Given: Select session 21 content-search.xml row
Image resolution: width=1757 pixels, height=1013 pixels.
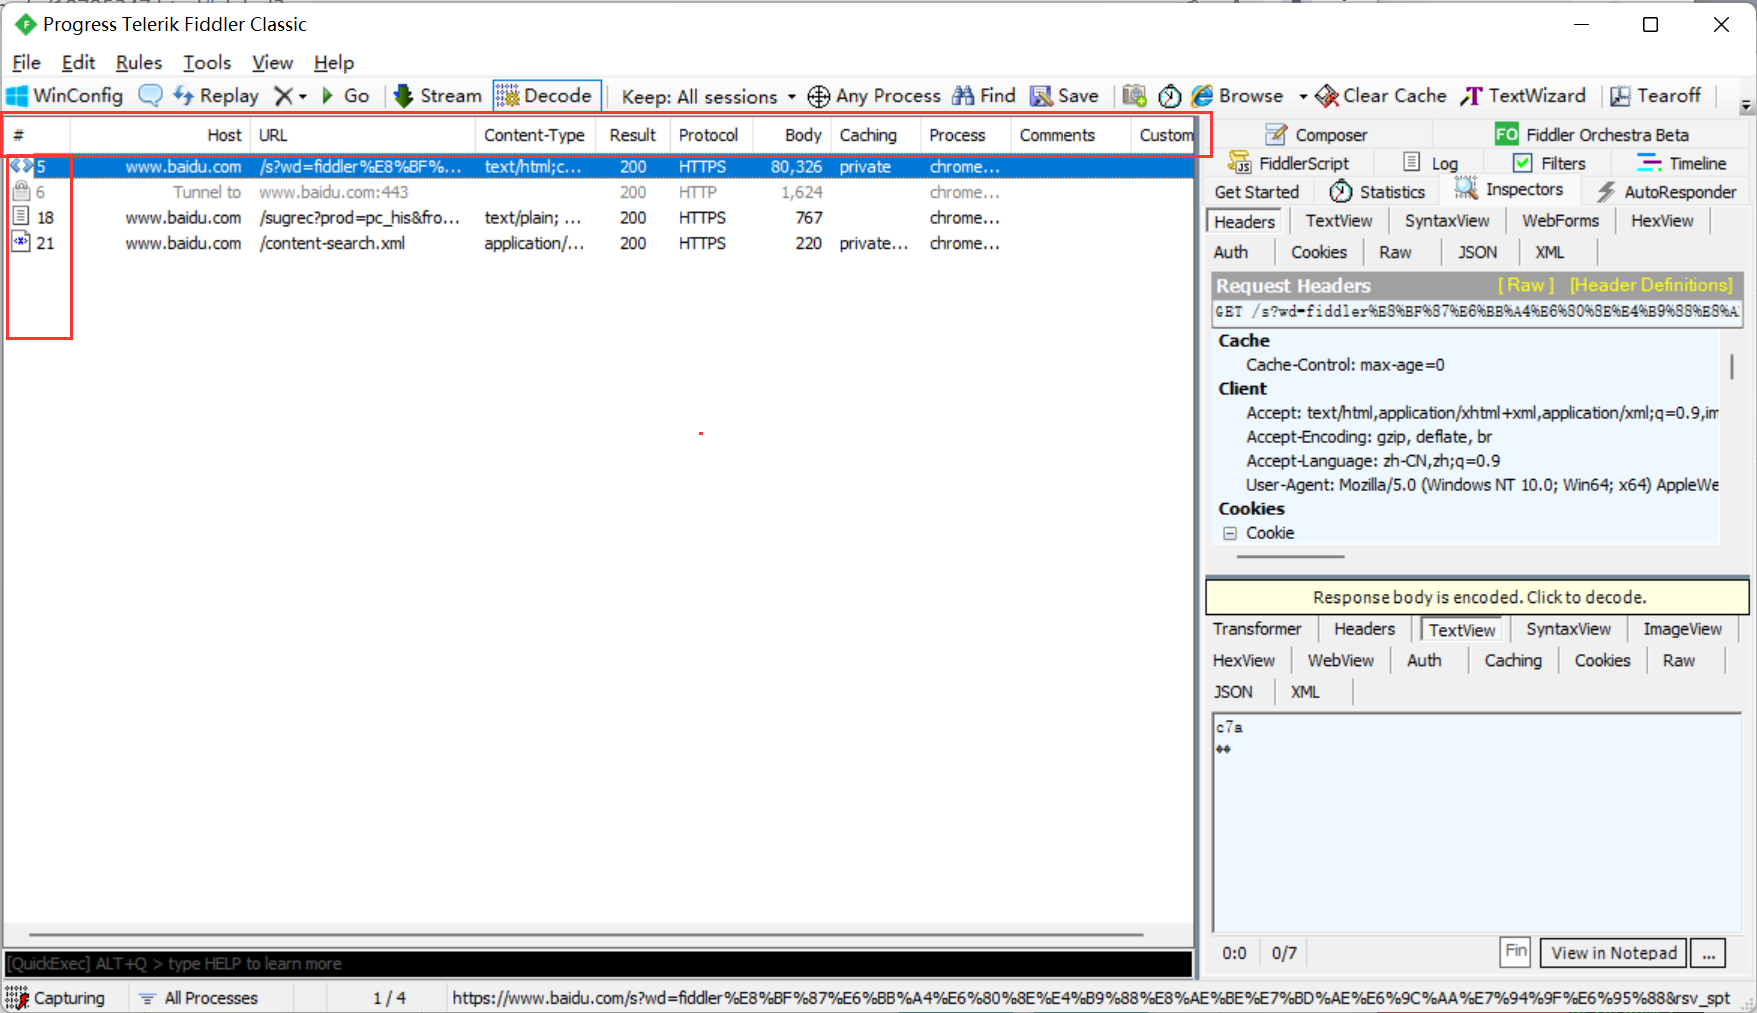Looking at the screenshot, I should 599,243.
